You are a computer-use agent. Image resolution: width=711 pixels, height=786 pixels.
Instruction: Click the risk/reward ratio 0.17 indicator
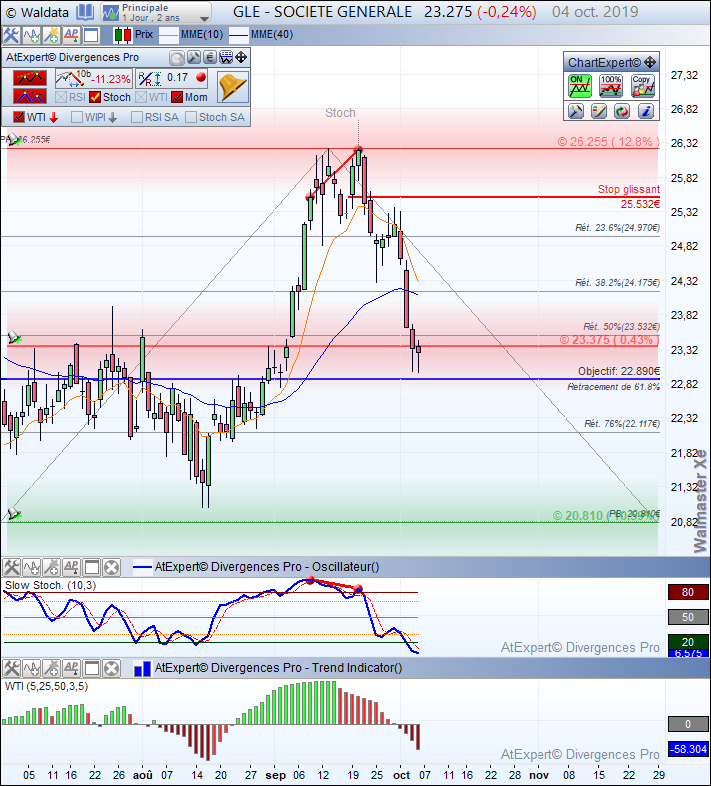click(x=171, y=78)
